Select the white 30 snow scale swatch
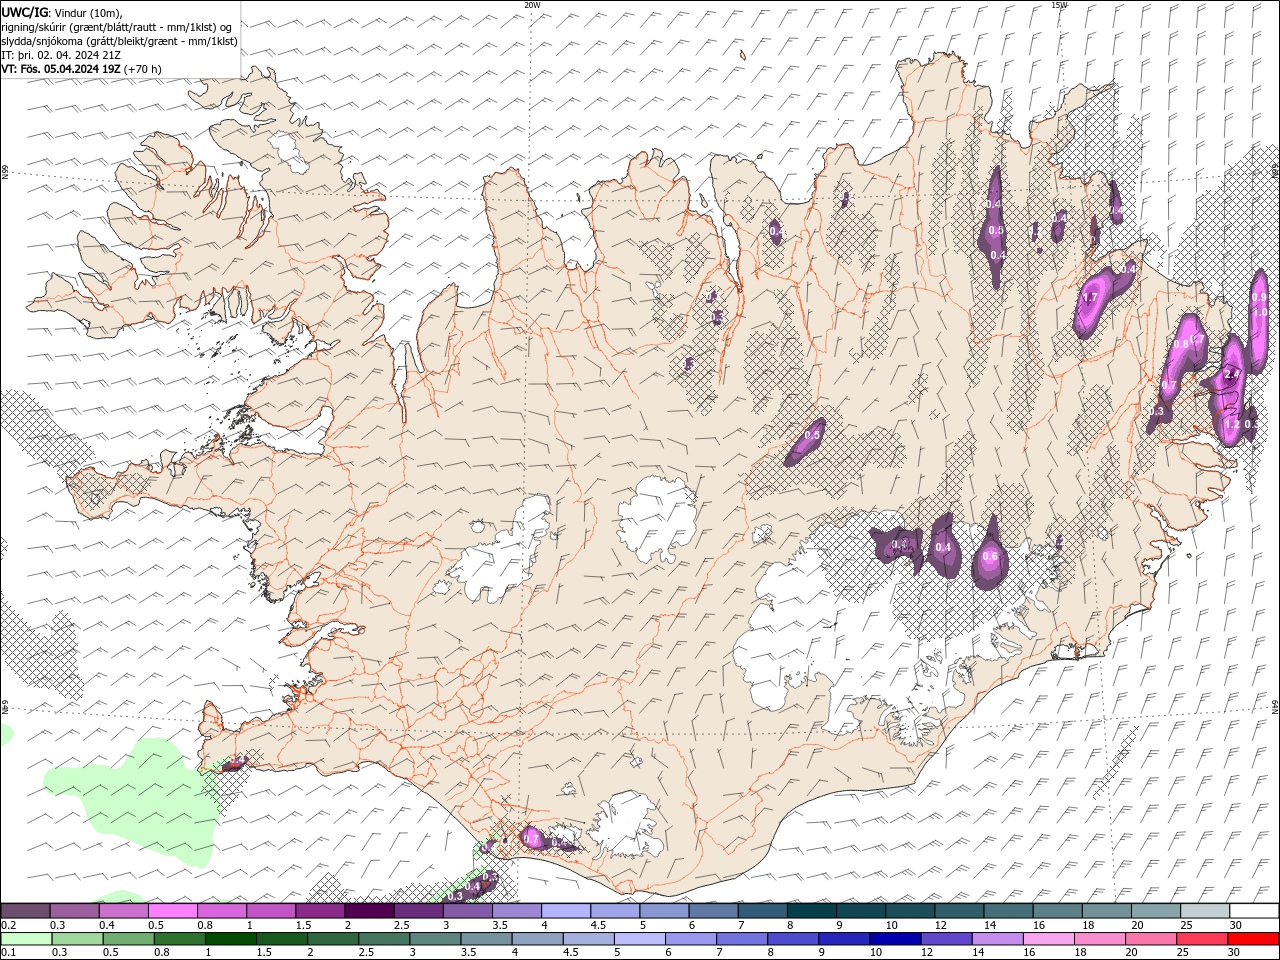Image resolution: width=1280 pixels, height=960 pixels. click(1254, 911)
